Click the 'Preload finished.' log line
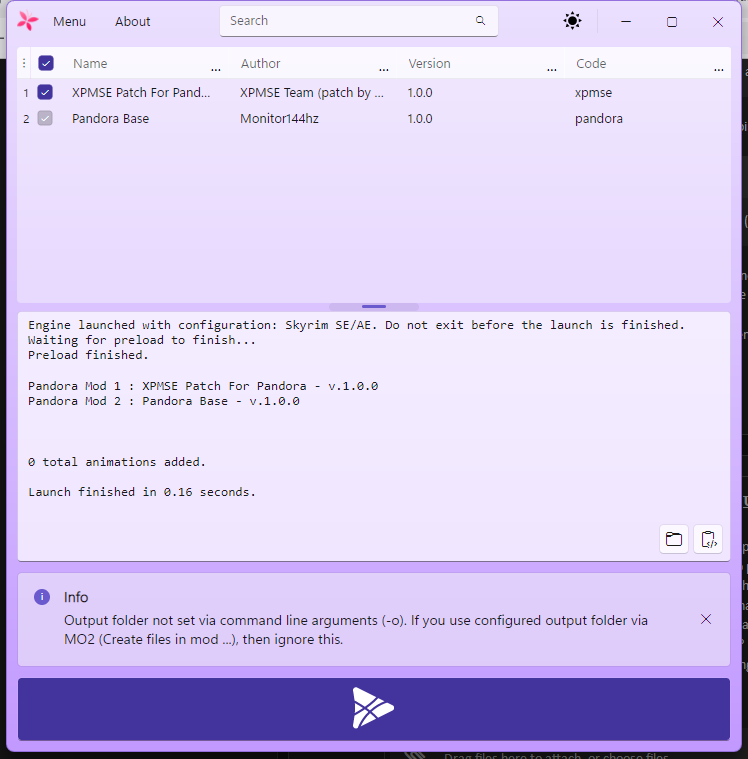The image size is (748, 759). click(88, 355)
